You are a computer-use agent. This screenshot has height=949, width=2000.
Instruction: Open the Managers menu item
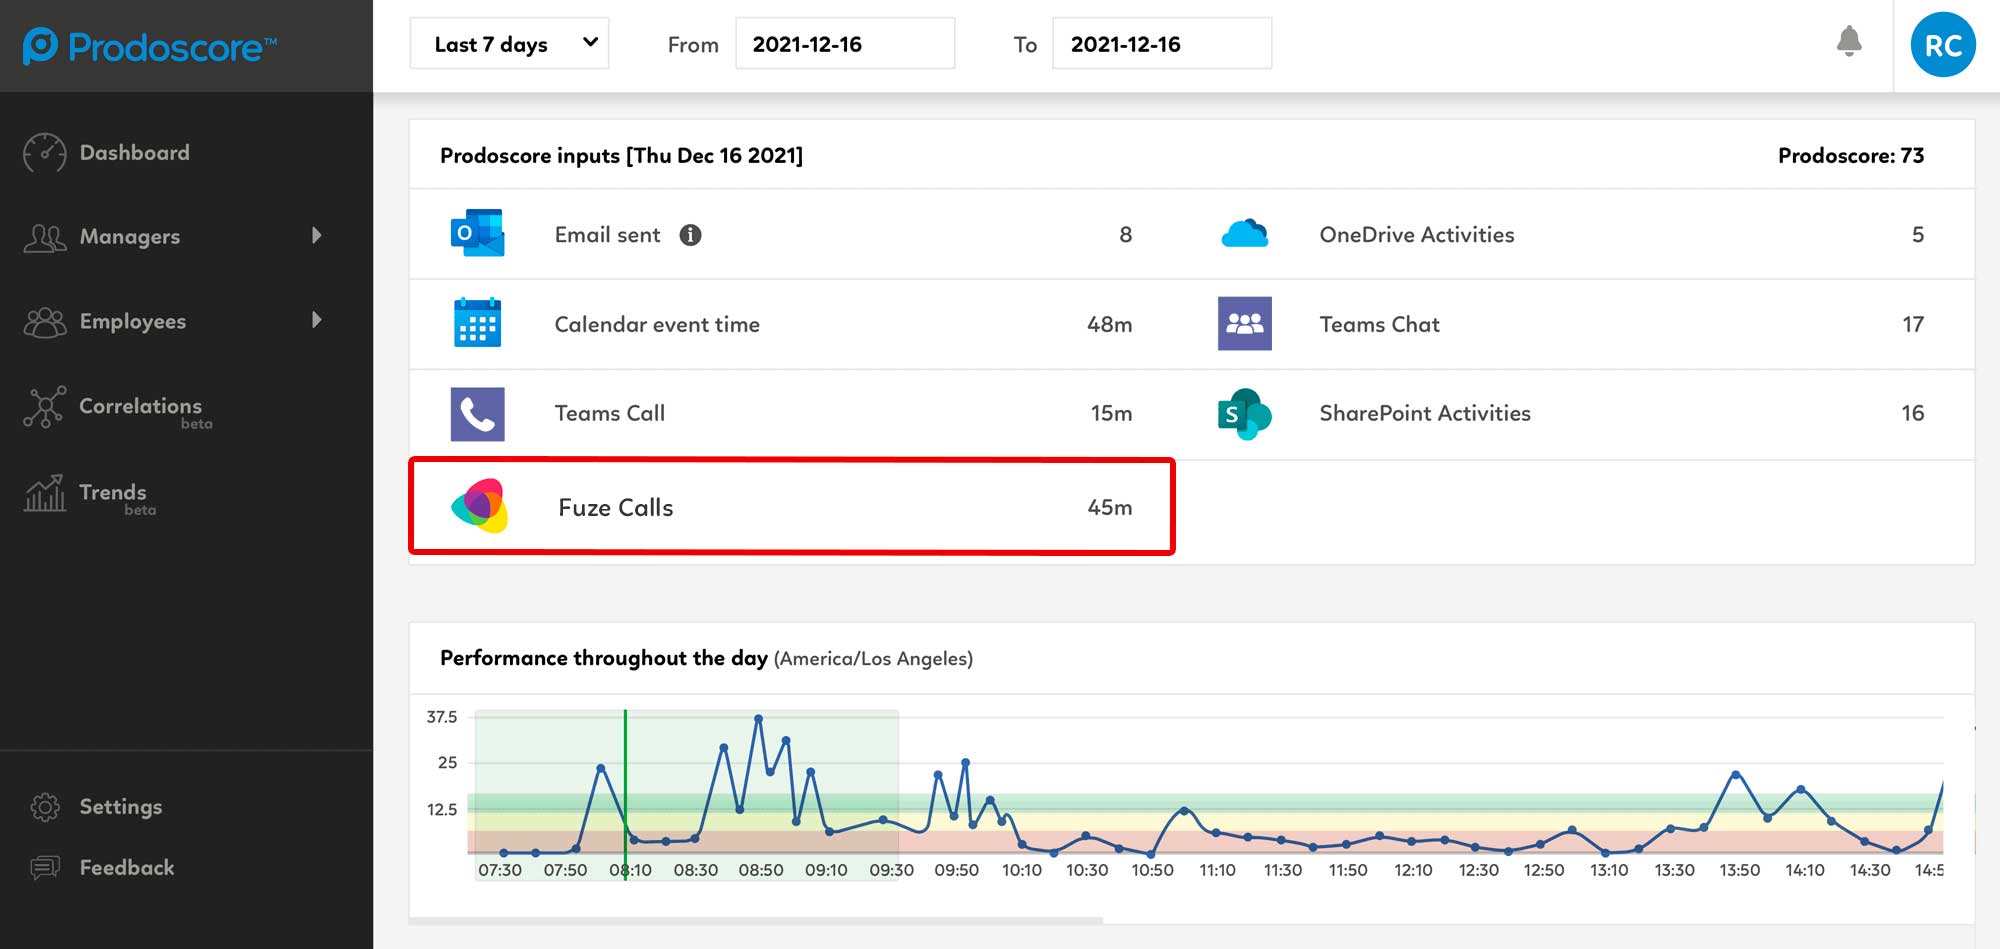coord(130,237)
